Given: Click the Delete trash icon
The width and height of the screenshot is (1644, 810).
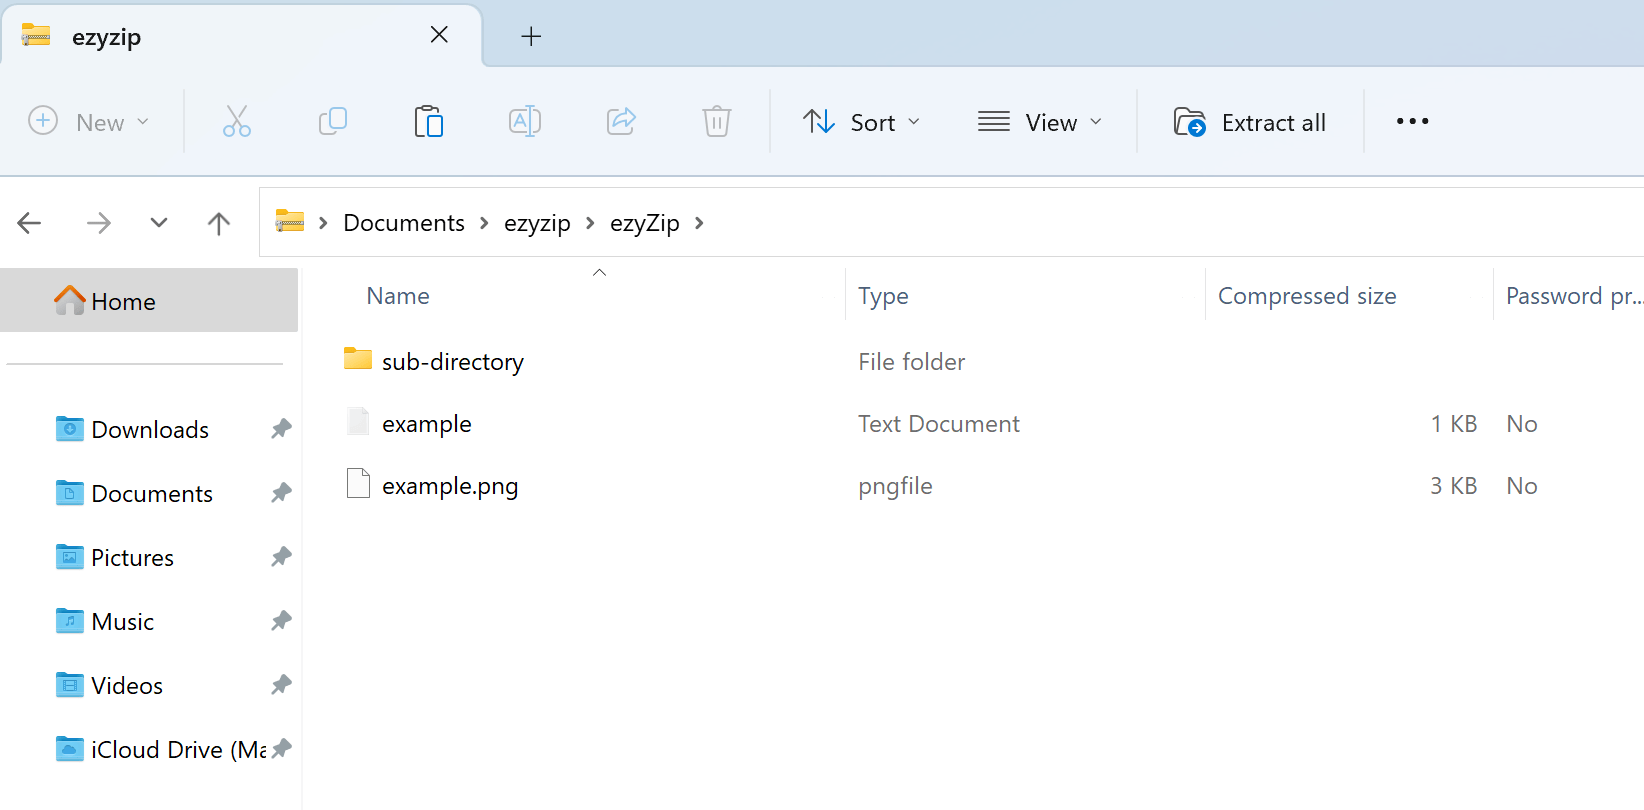Looking at the screenshot, I should click(x=717, y=122).
